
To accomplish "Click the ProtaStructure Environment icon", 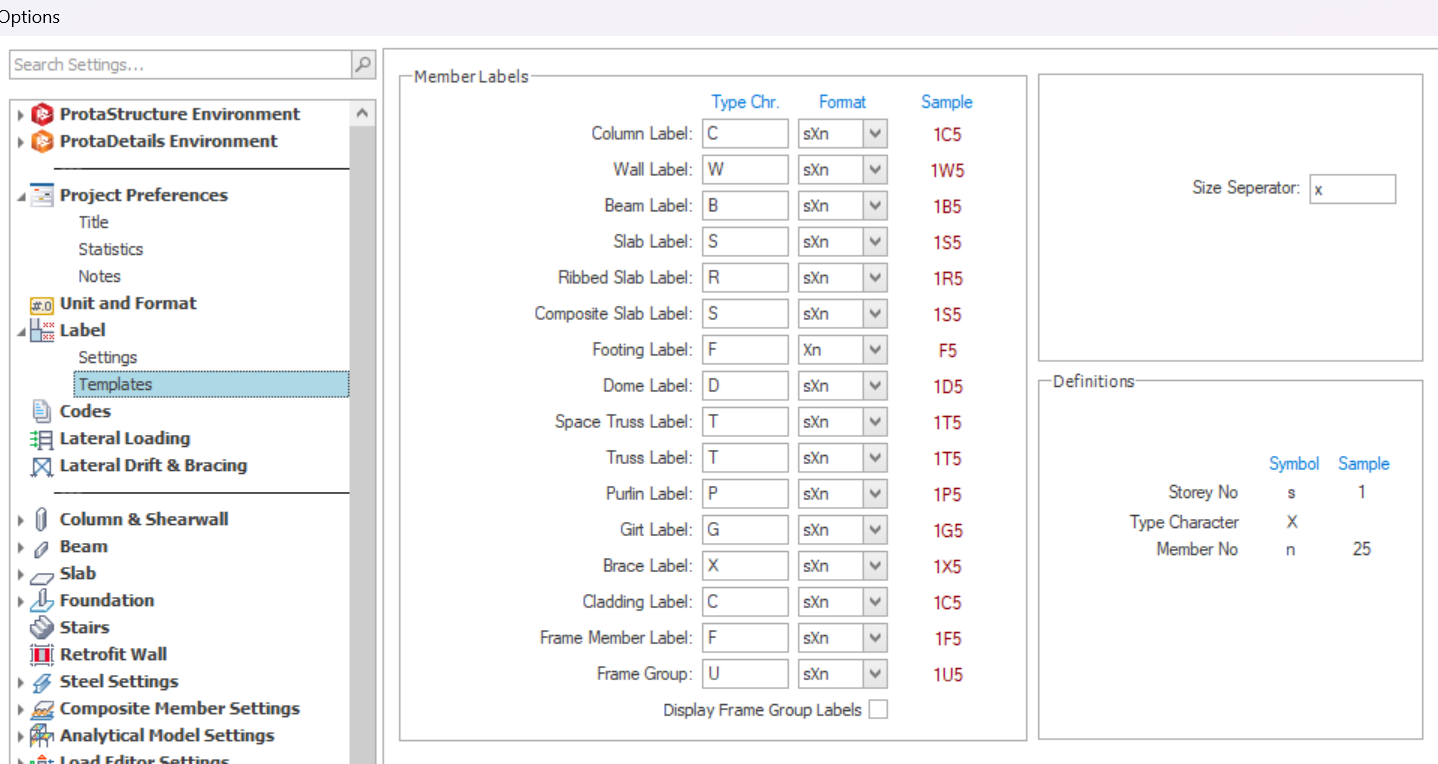I will point(41,114).
